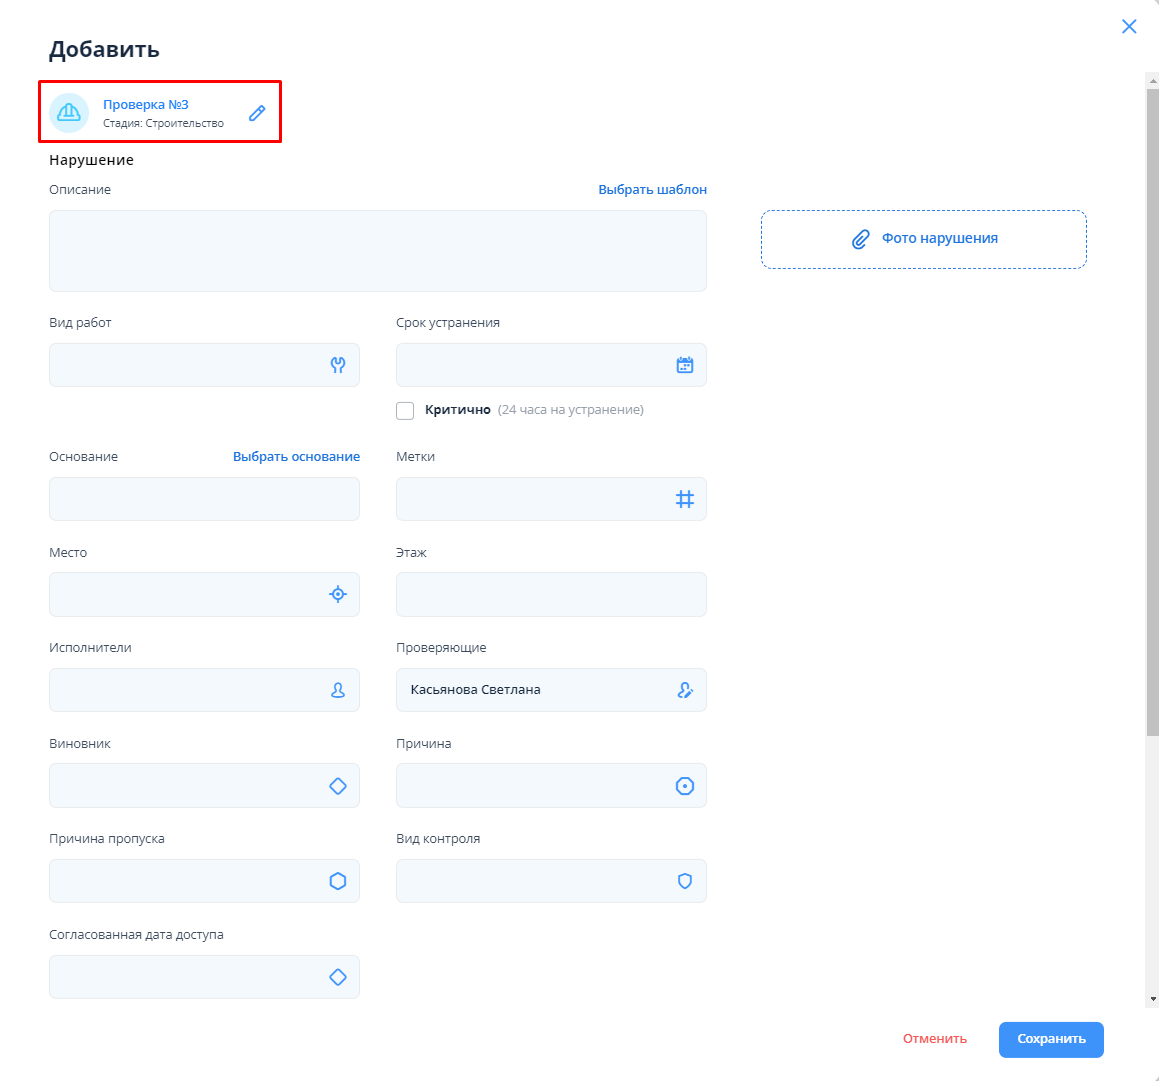Click the location target icon in Место field
Image resolution: width=1159 pixels, height=1081 pixels.
click(x=338, y=595)
